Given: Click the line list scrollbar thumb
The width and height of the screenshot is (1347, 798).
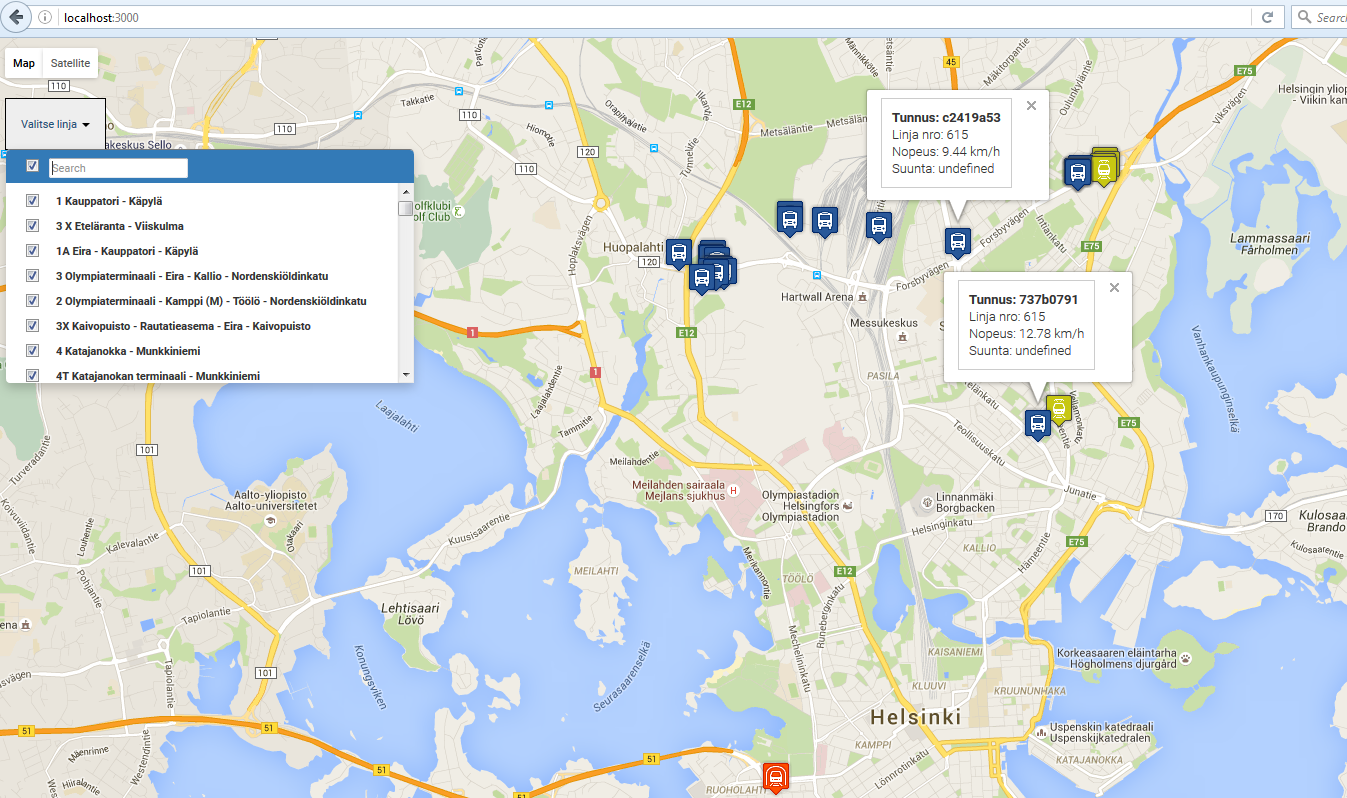Looking at the screenshot, I should 405,208.
